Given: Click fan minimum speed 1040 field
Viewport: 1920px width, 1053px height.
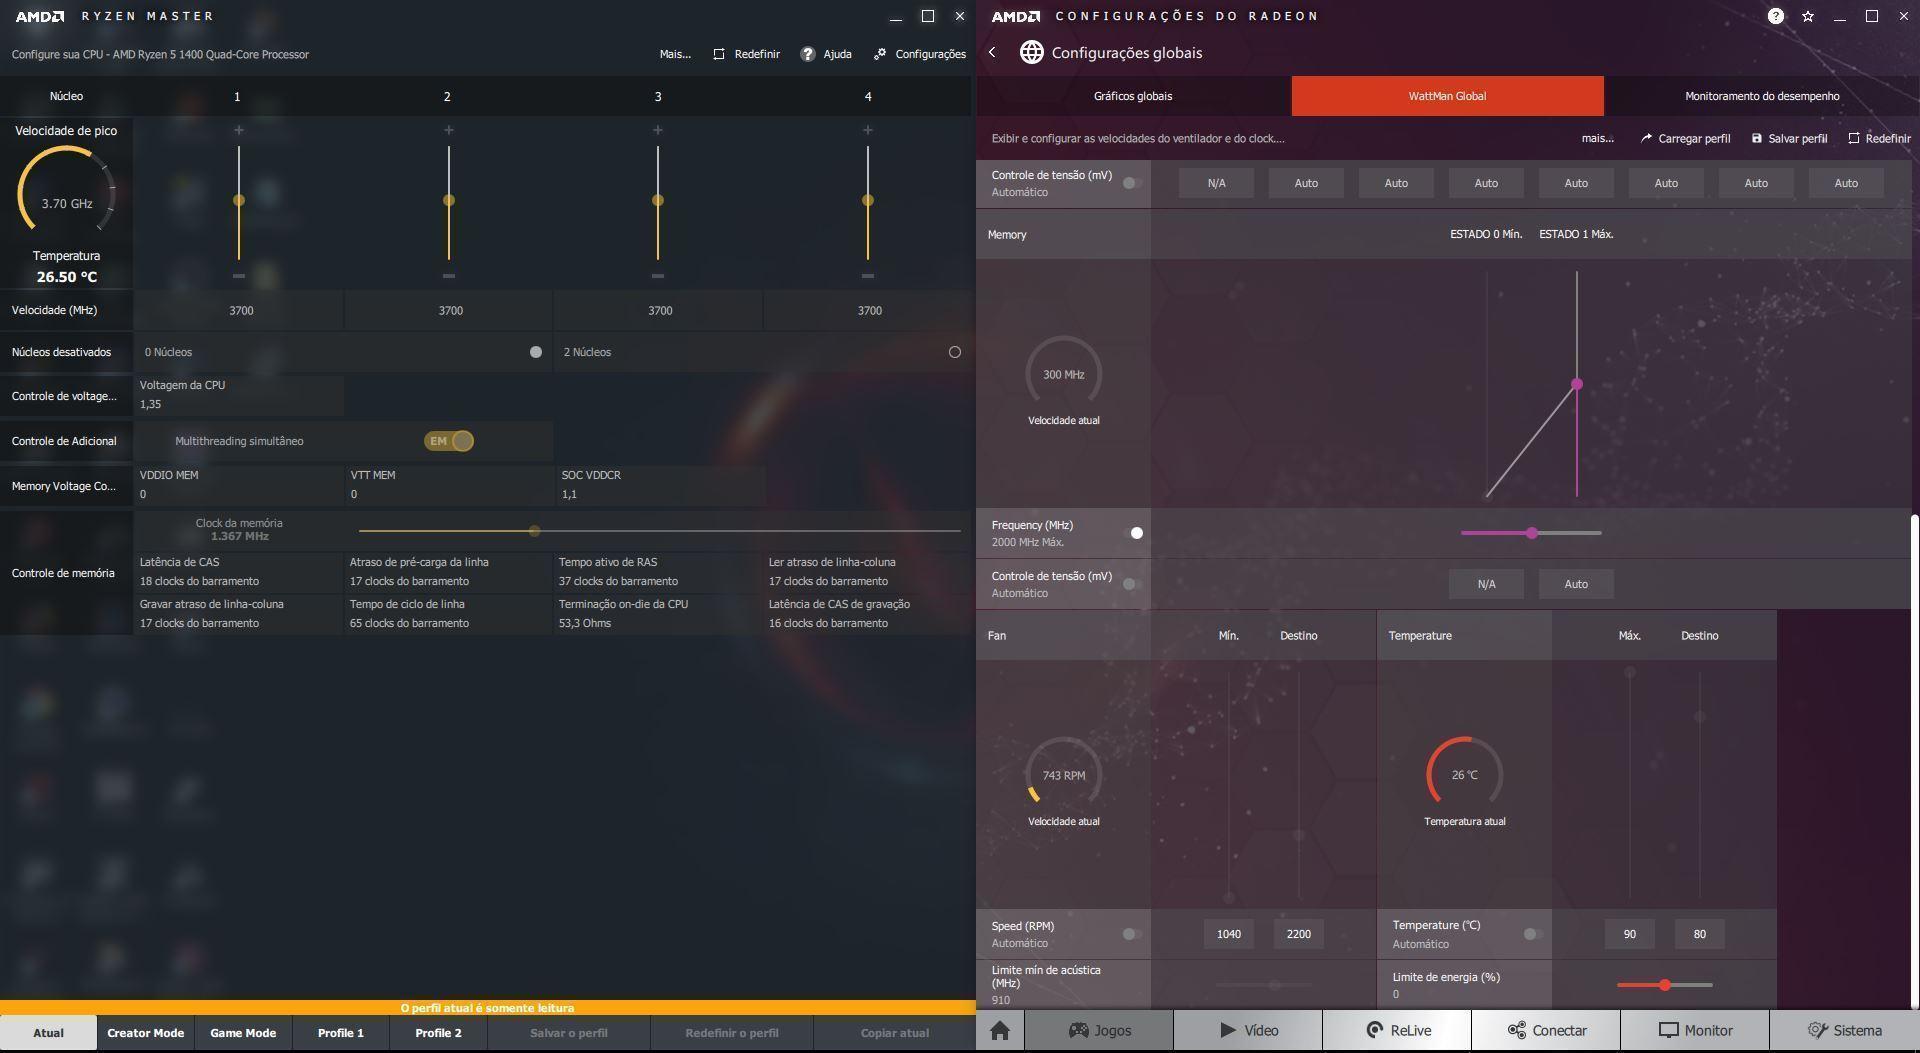Looking at the screenshot, I should point(1229,934).
